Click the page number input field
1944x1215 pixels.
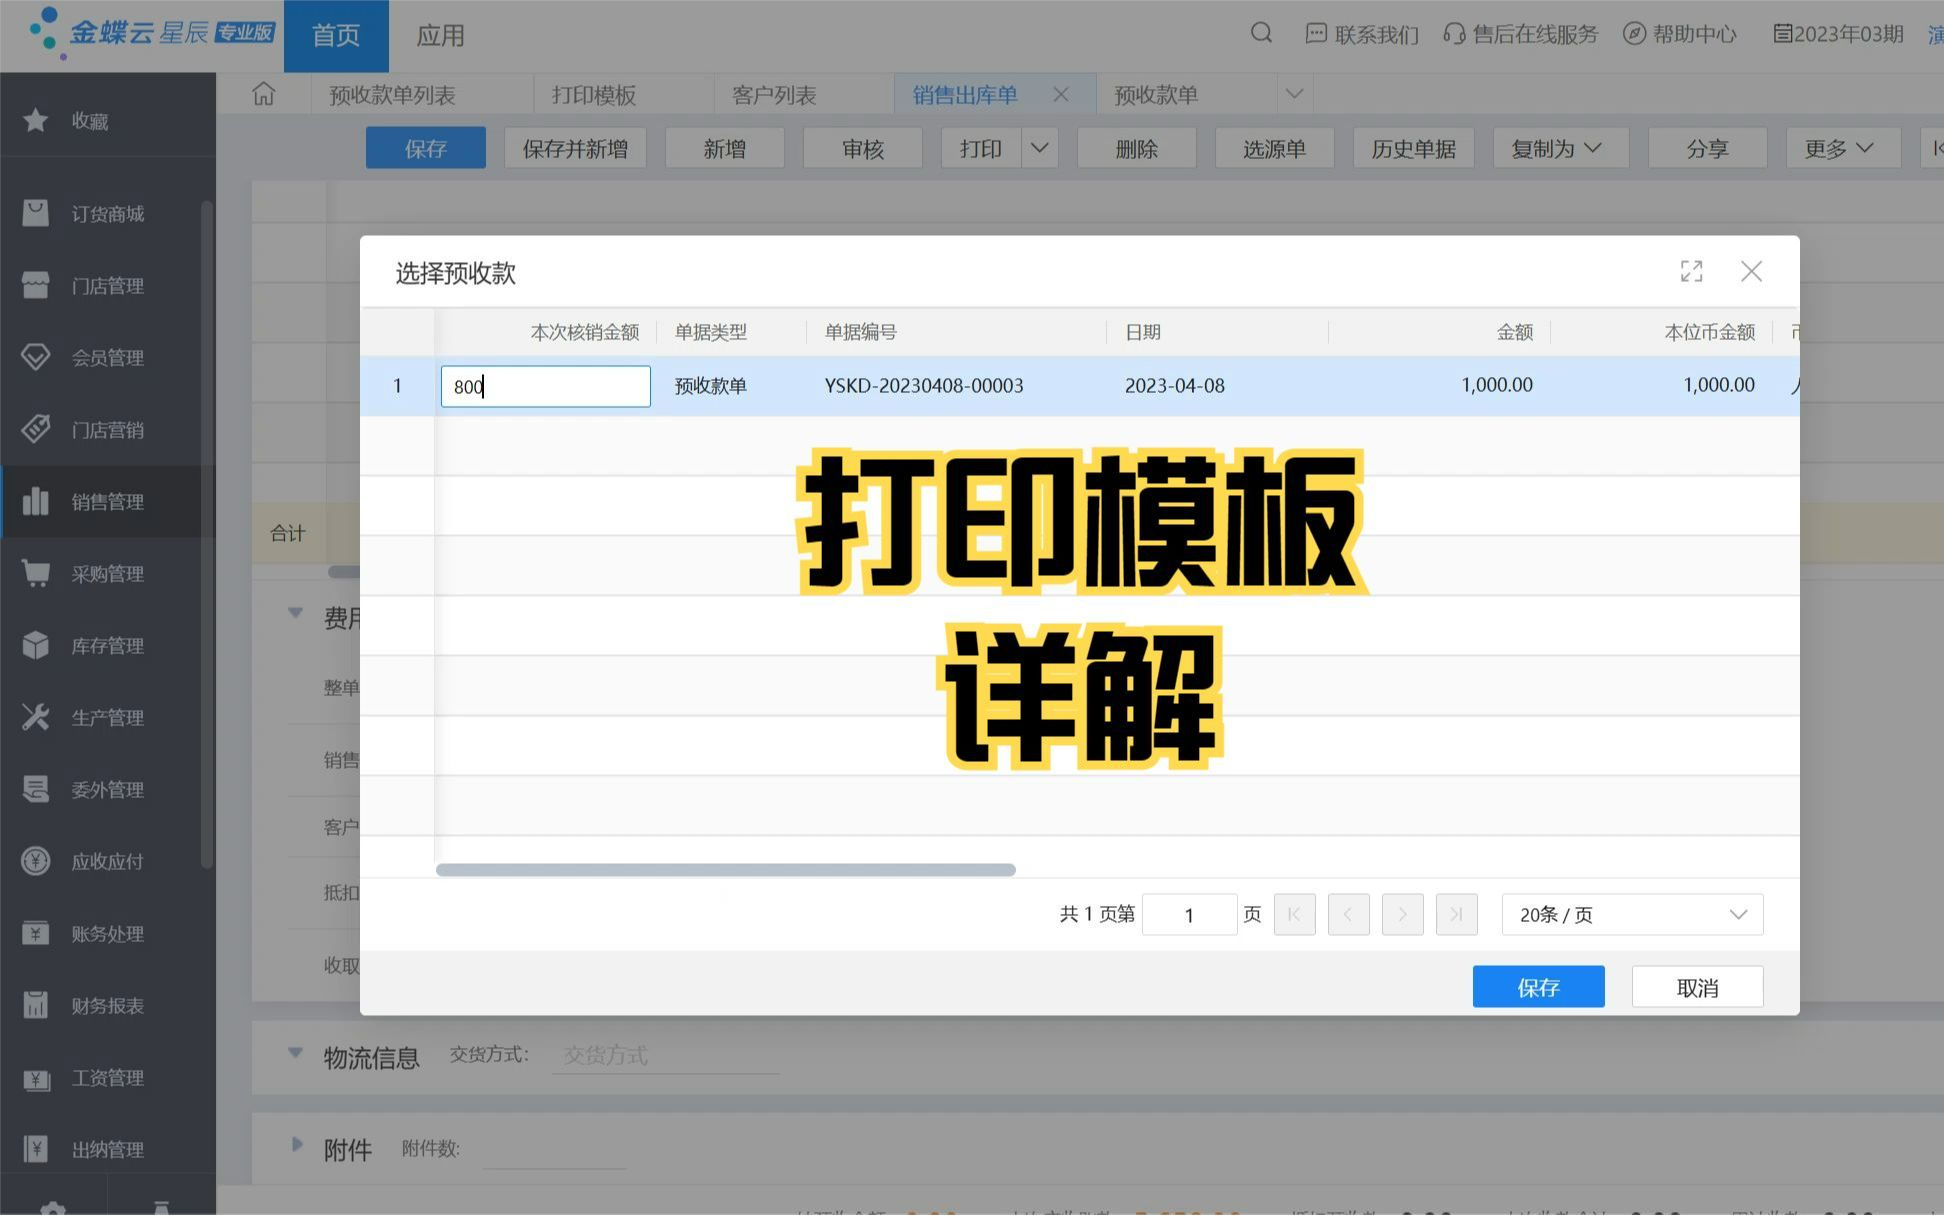coord(1189,914)
